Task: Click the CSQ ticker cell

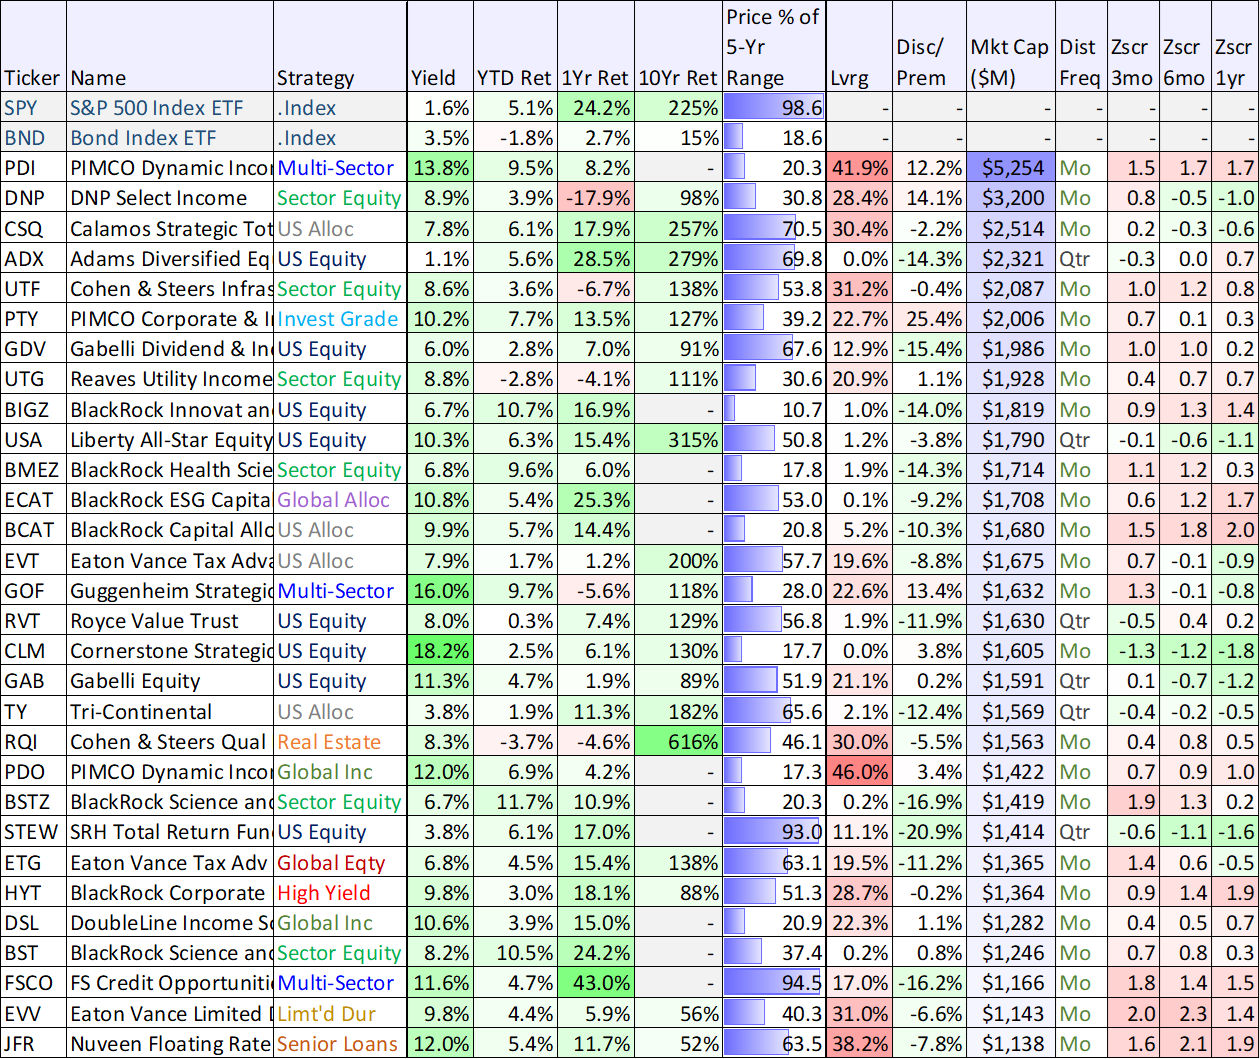Action: pos(33,228)
